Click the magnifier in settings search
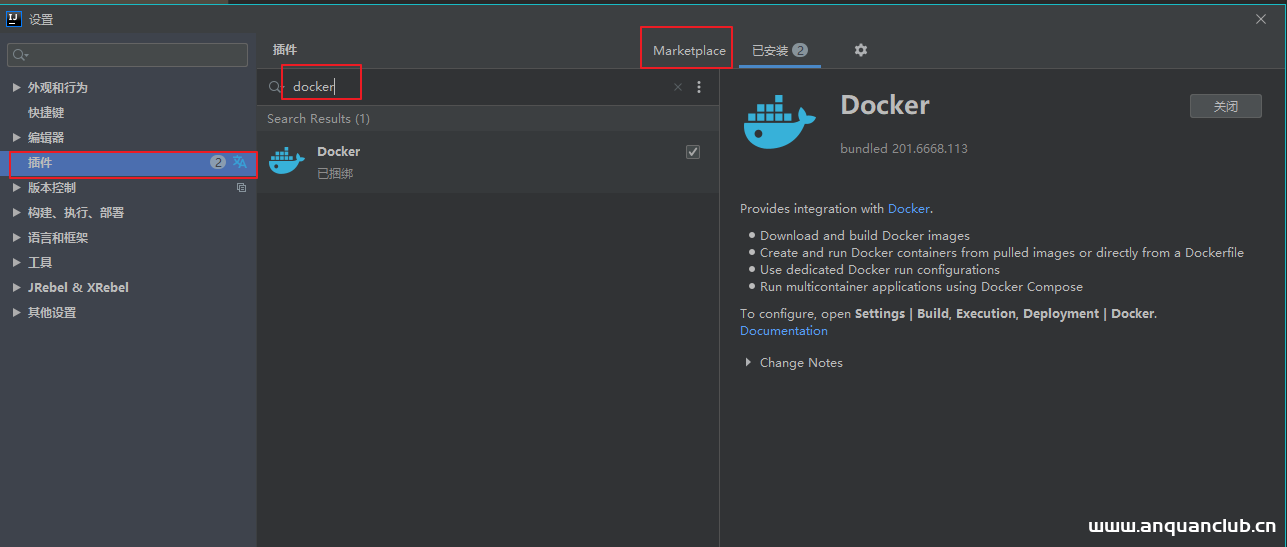The image size is (1287, 547). [x=20, y=55]
